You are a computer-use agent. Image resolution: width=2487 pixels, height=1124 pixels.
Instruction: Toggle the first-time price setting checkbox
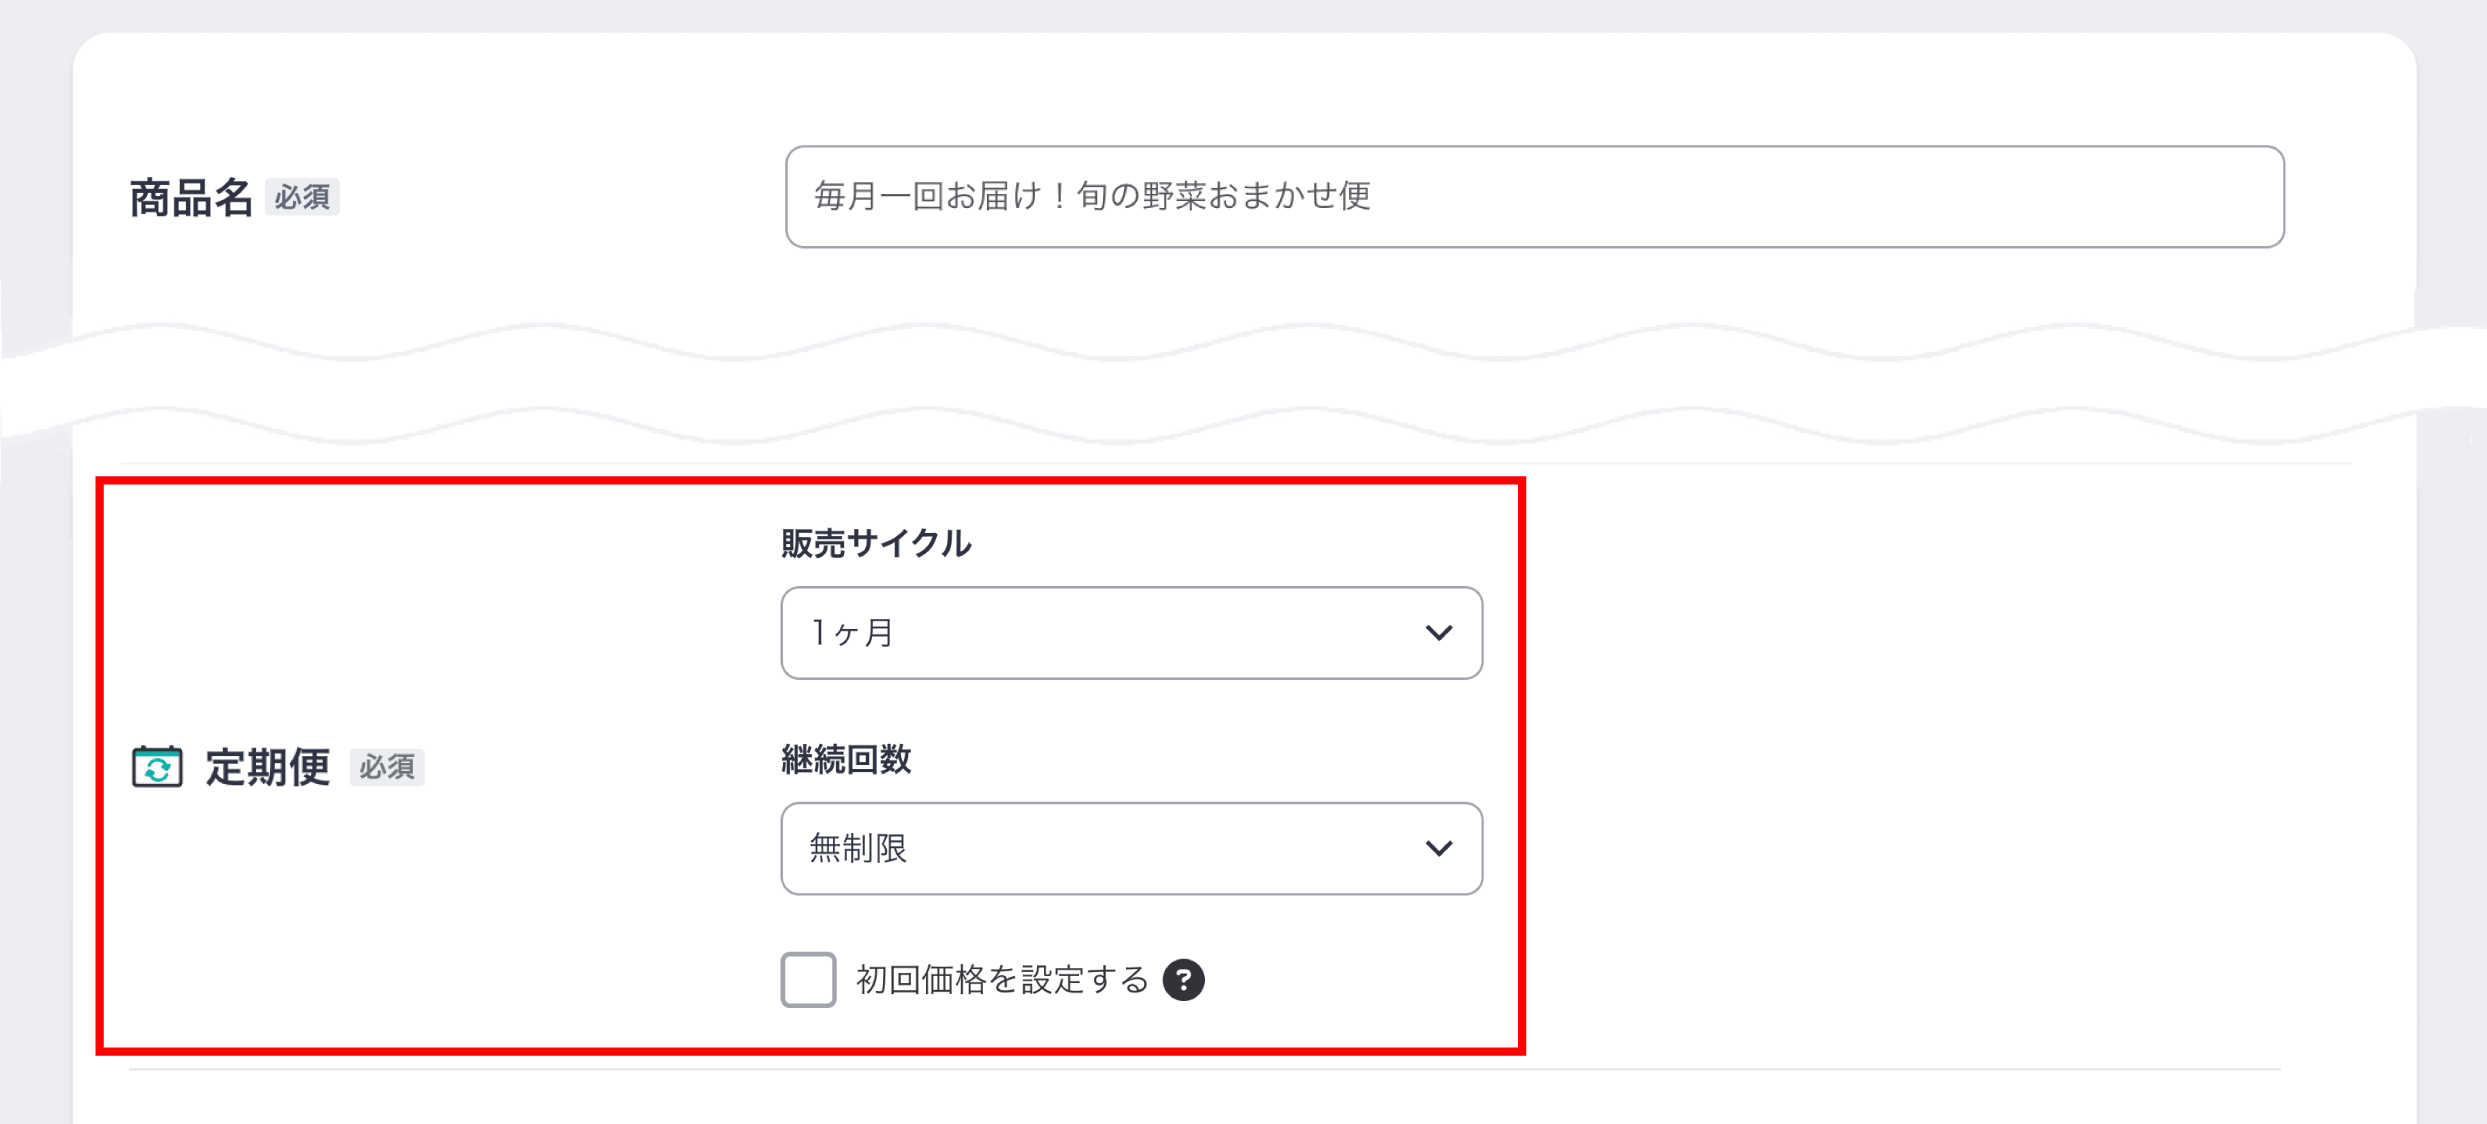click(x=807, y=981)
